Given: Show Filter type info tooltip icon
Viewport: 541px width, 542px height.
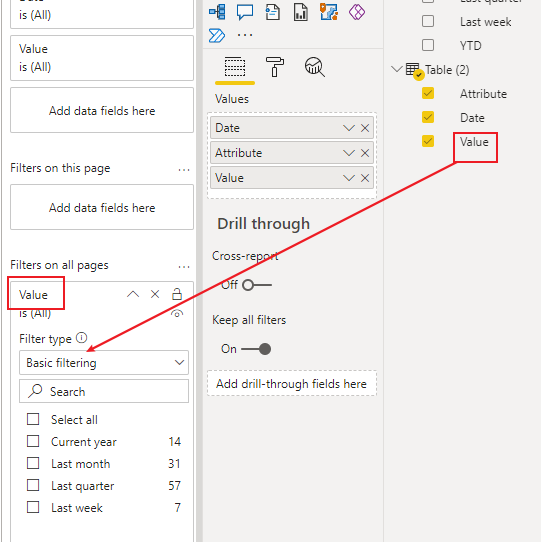Looking at the screenshot, I should pos(82,338).
